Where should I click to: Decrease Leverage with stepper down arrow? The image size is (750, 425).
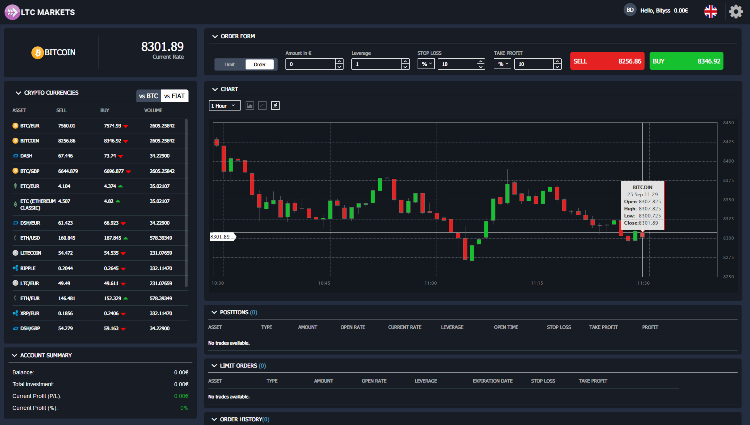coord(406,67)
